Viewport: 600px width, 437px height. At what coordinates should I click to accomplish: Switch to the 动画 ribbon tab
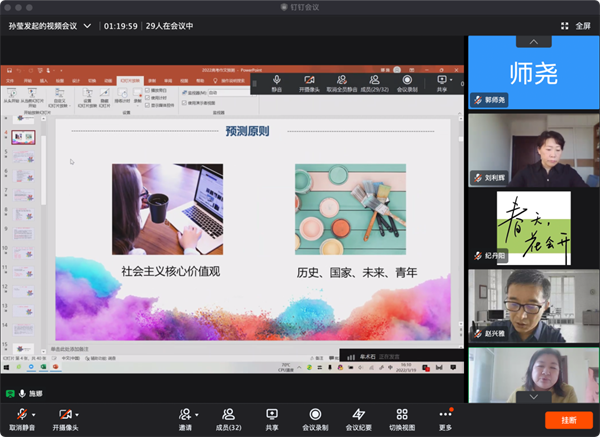[x=108, y=81]
